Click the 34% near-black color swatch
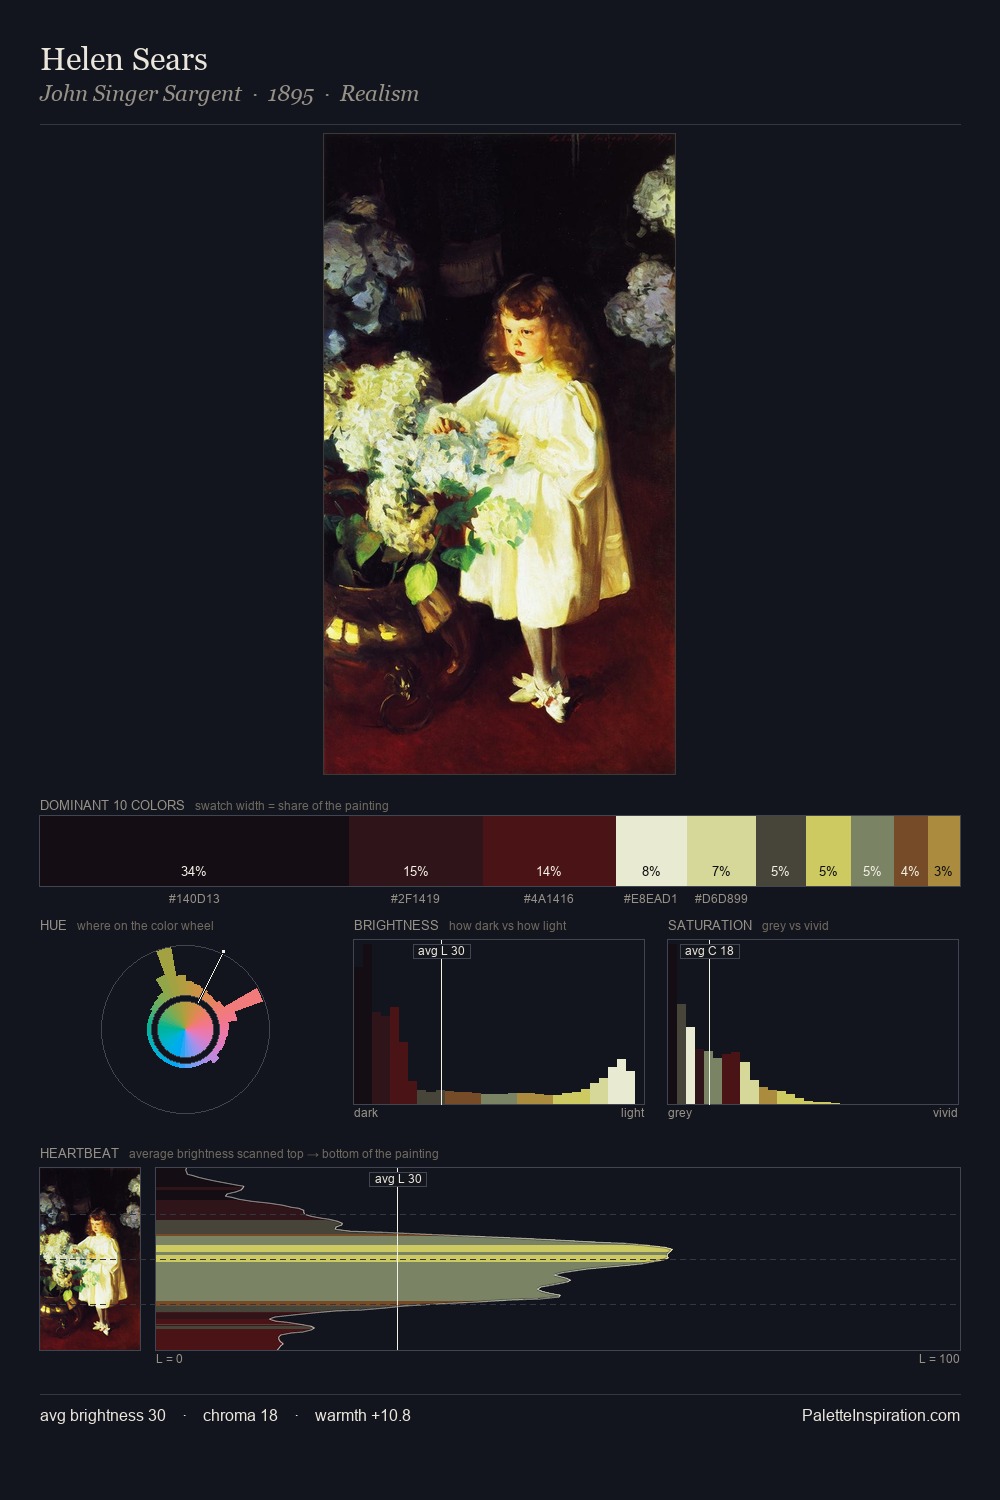The height and width of the screenshot is (1500, 1000). pos(194,851)
